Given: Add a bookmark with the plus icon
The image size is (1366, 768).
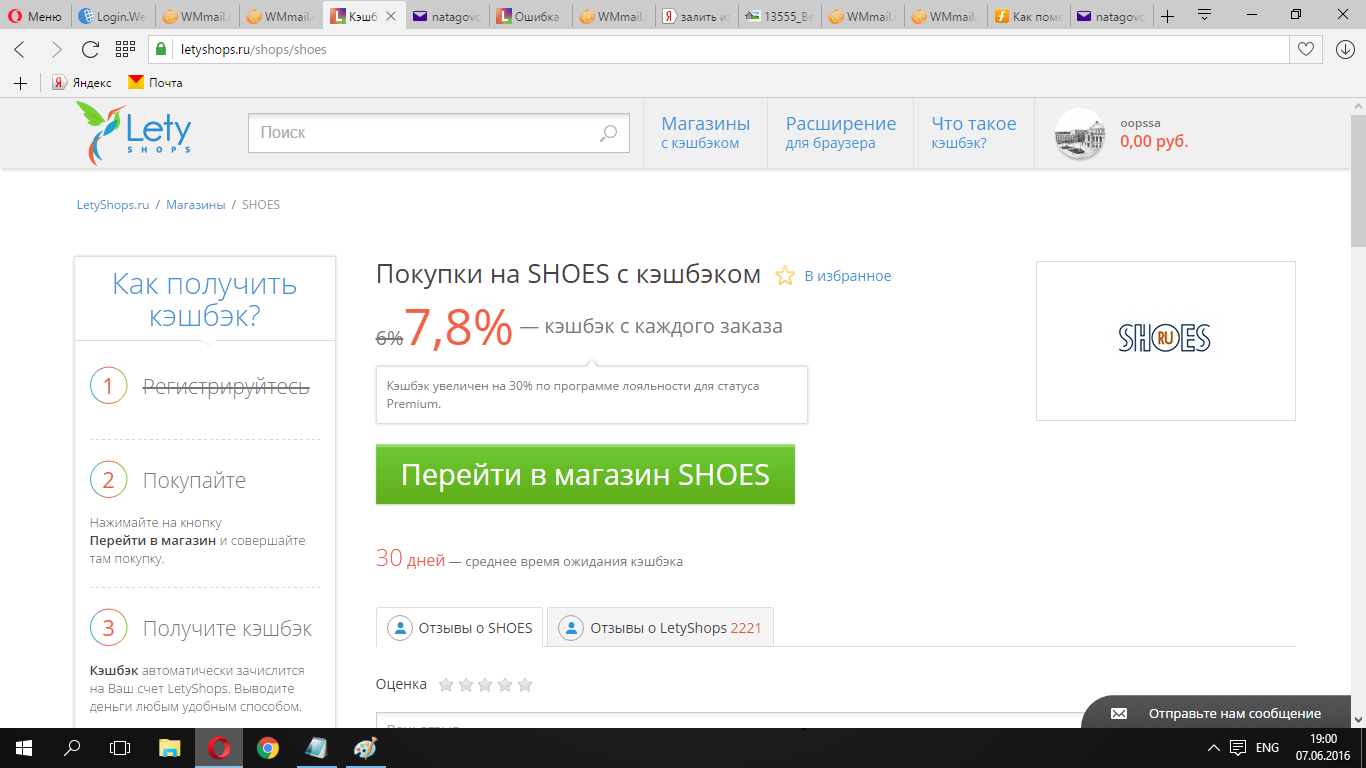Looking at the screenshot, I should 20,83.
